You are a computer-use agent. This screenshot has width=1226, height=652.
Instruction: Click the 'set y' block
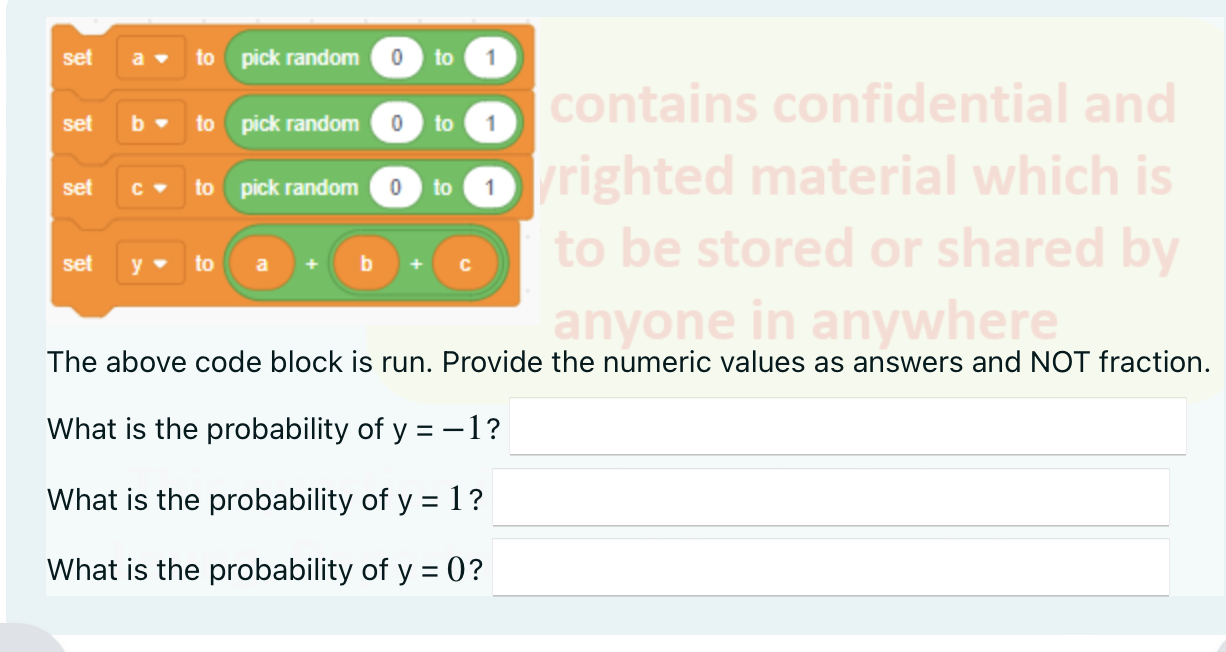pos(78,263)
